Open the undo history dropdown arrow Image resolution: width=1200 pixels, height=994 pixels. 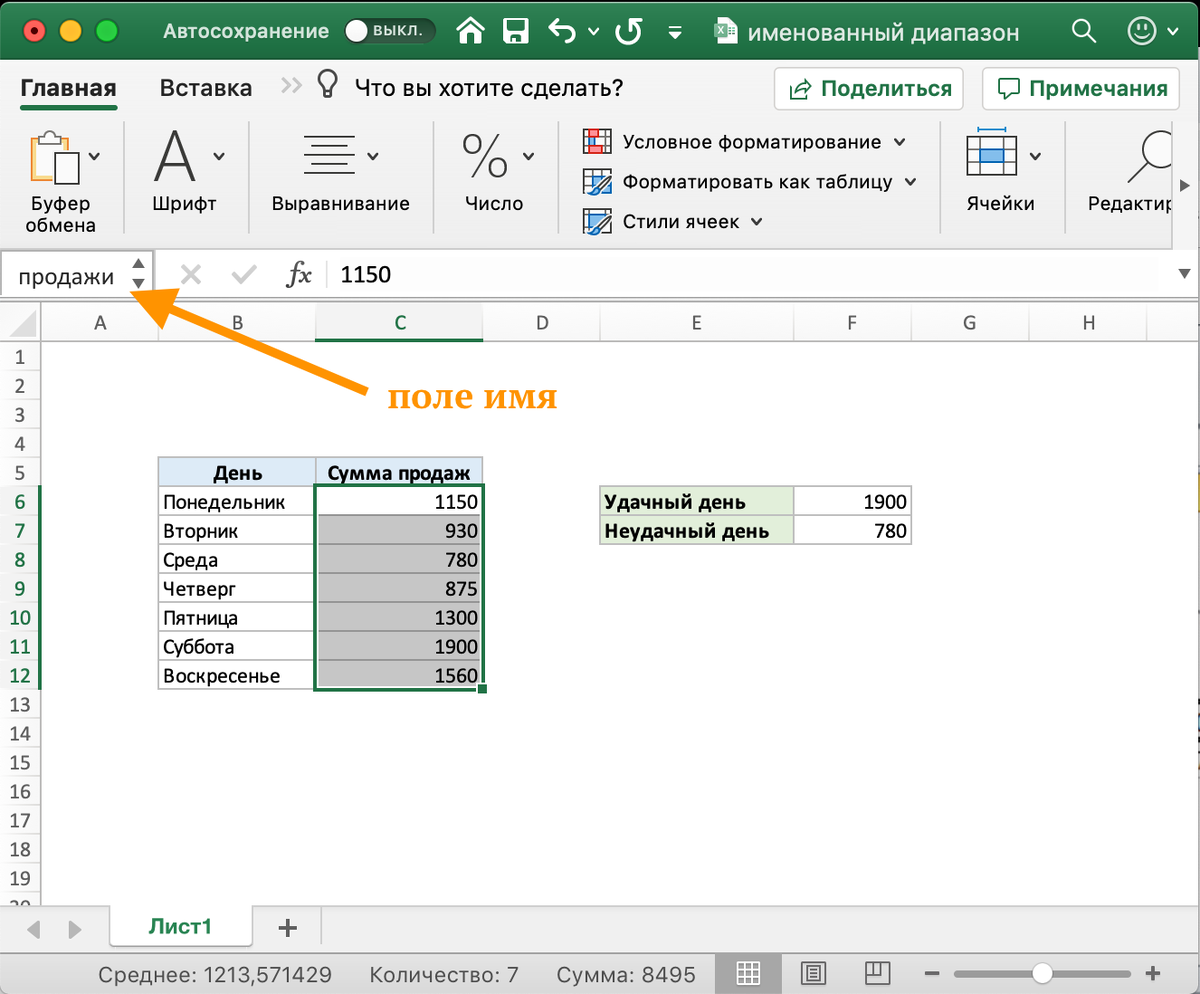tap(594, 32)
